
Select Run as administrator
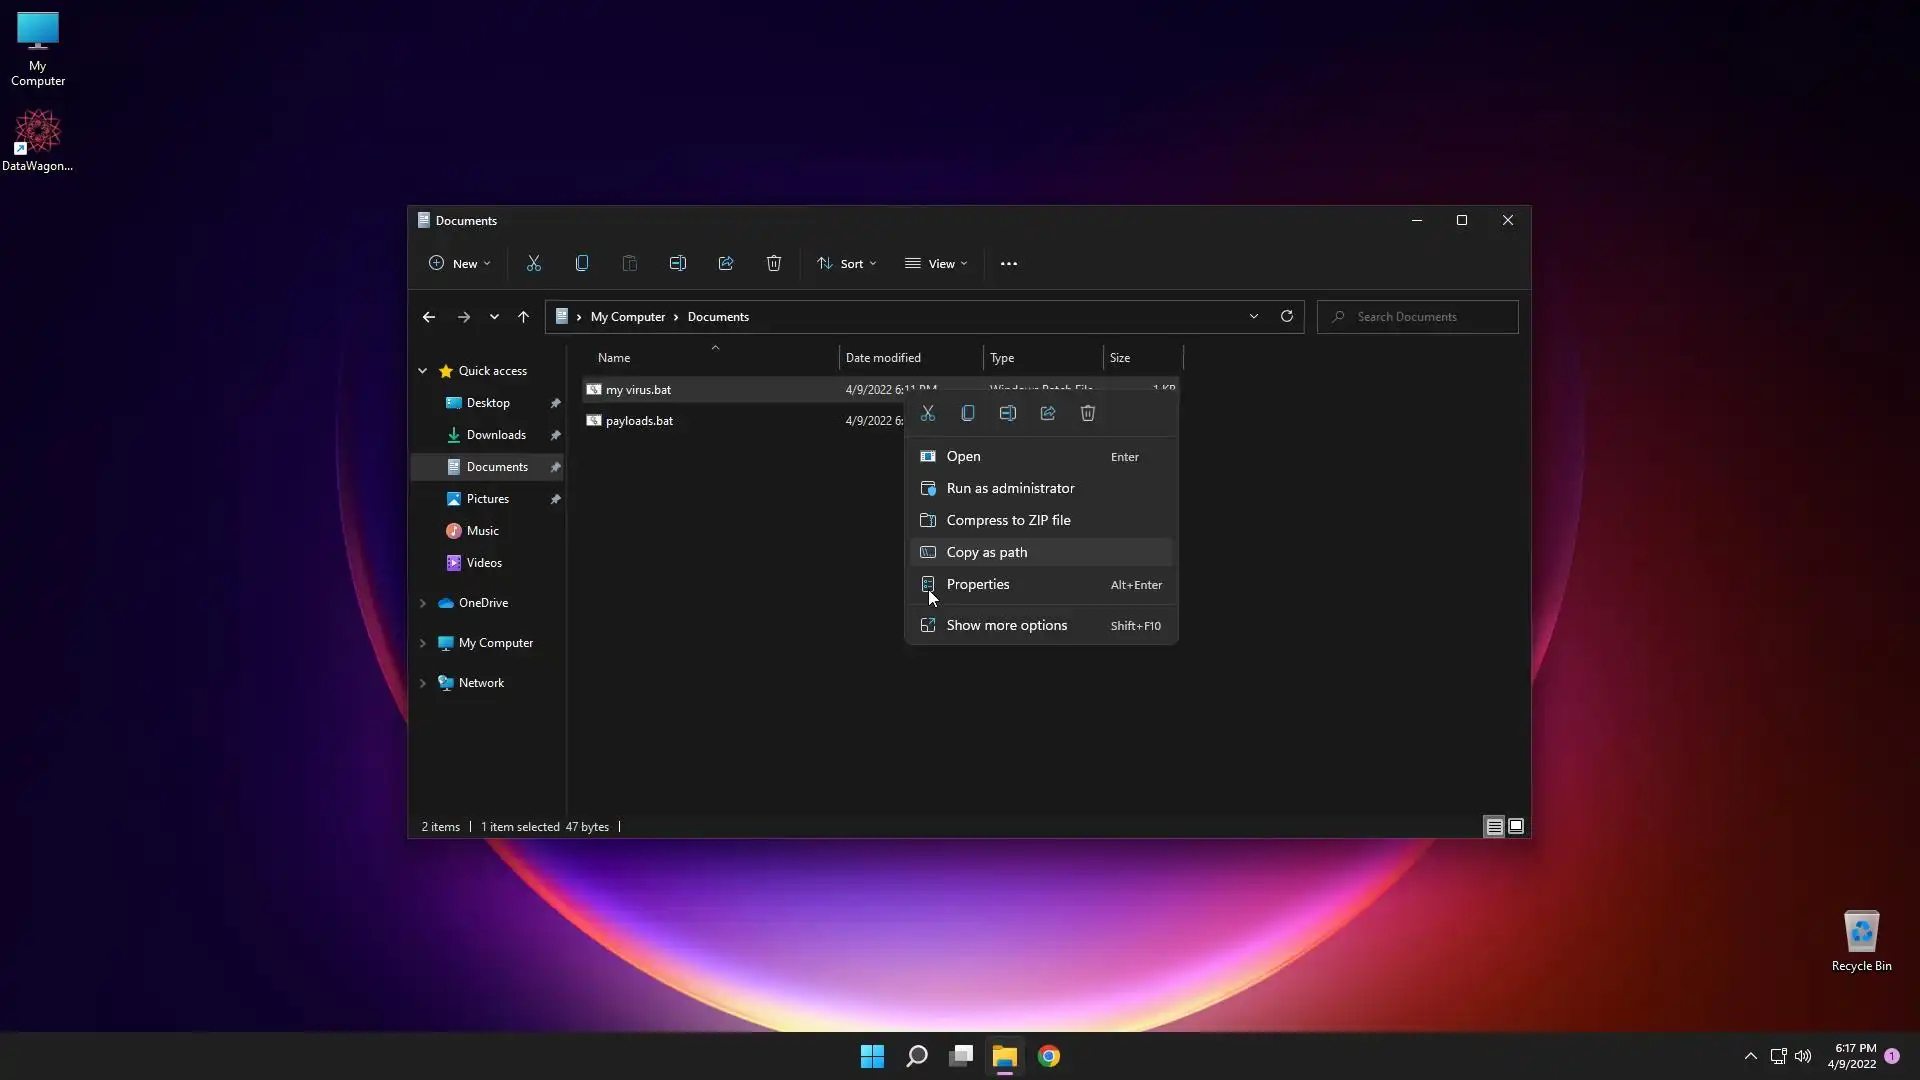(1010, 488)
